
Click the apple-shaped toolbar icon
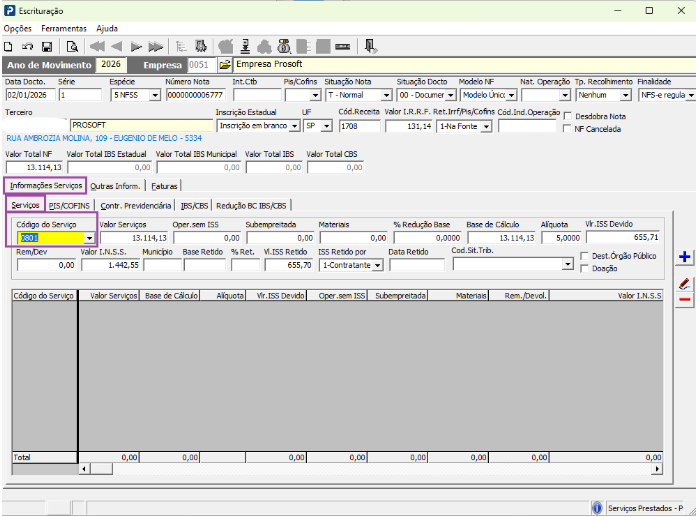coord(226,46)
